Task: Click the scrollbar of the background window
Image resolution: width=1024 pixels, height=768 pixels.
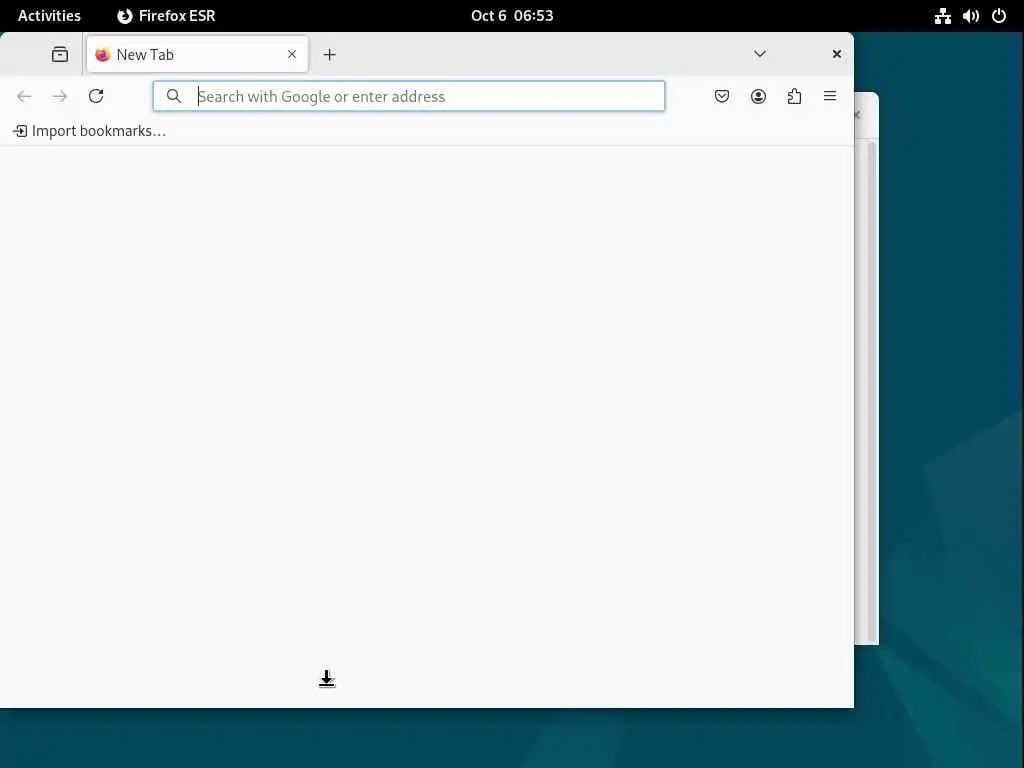Action: [x=871, y=392]
